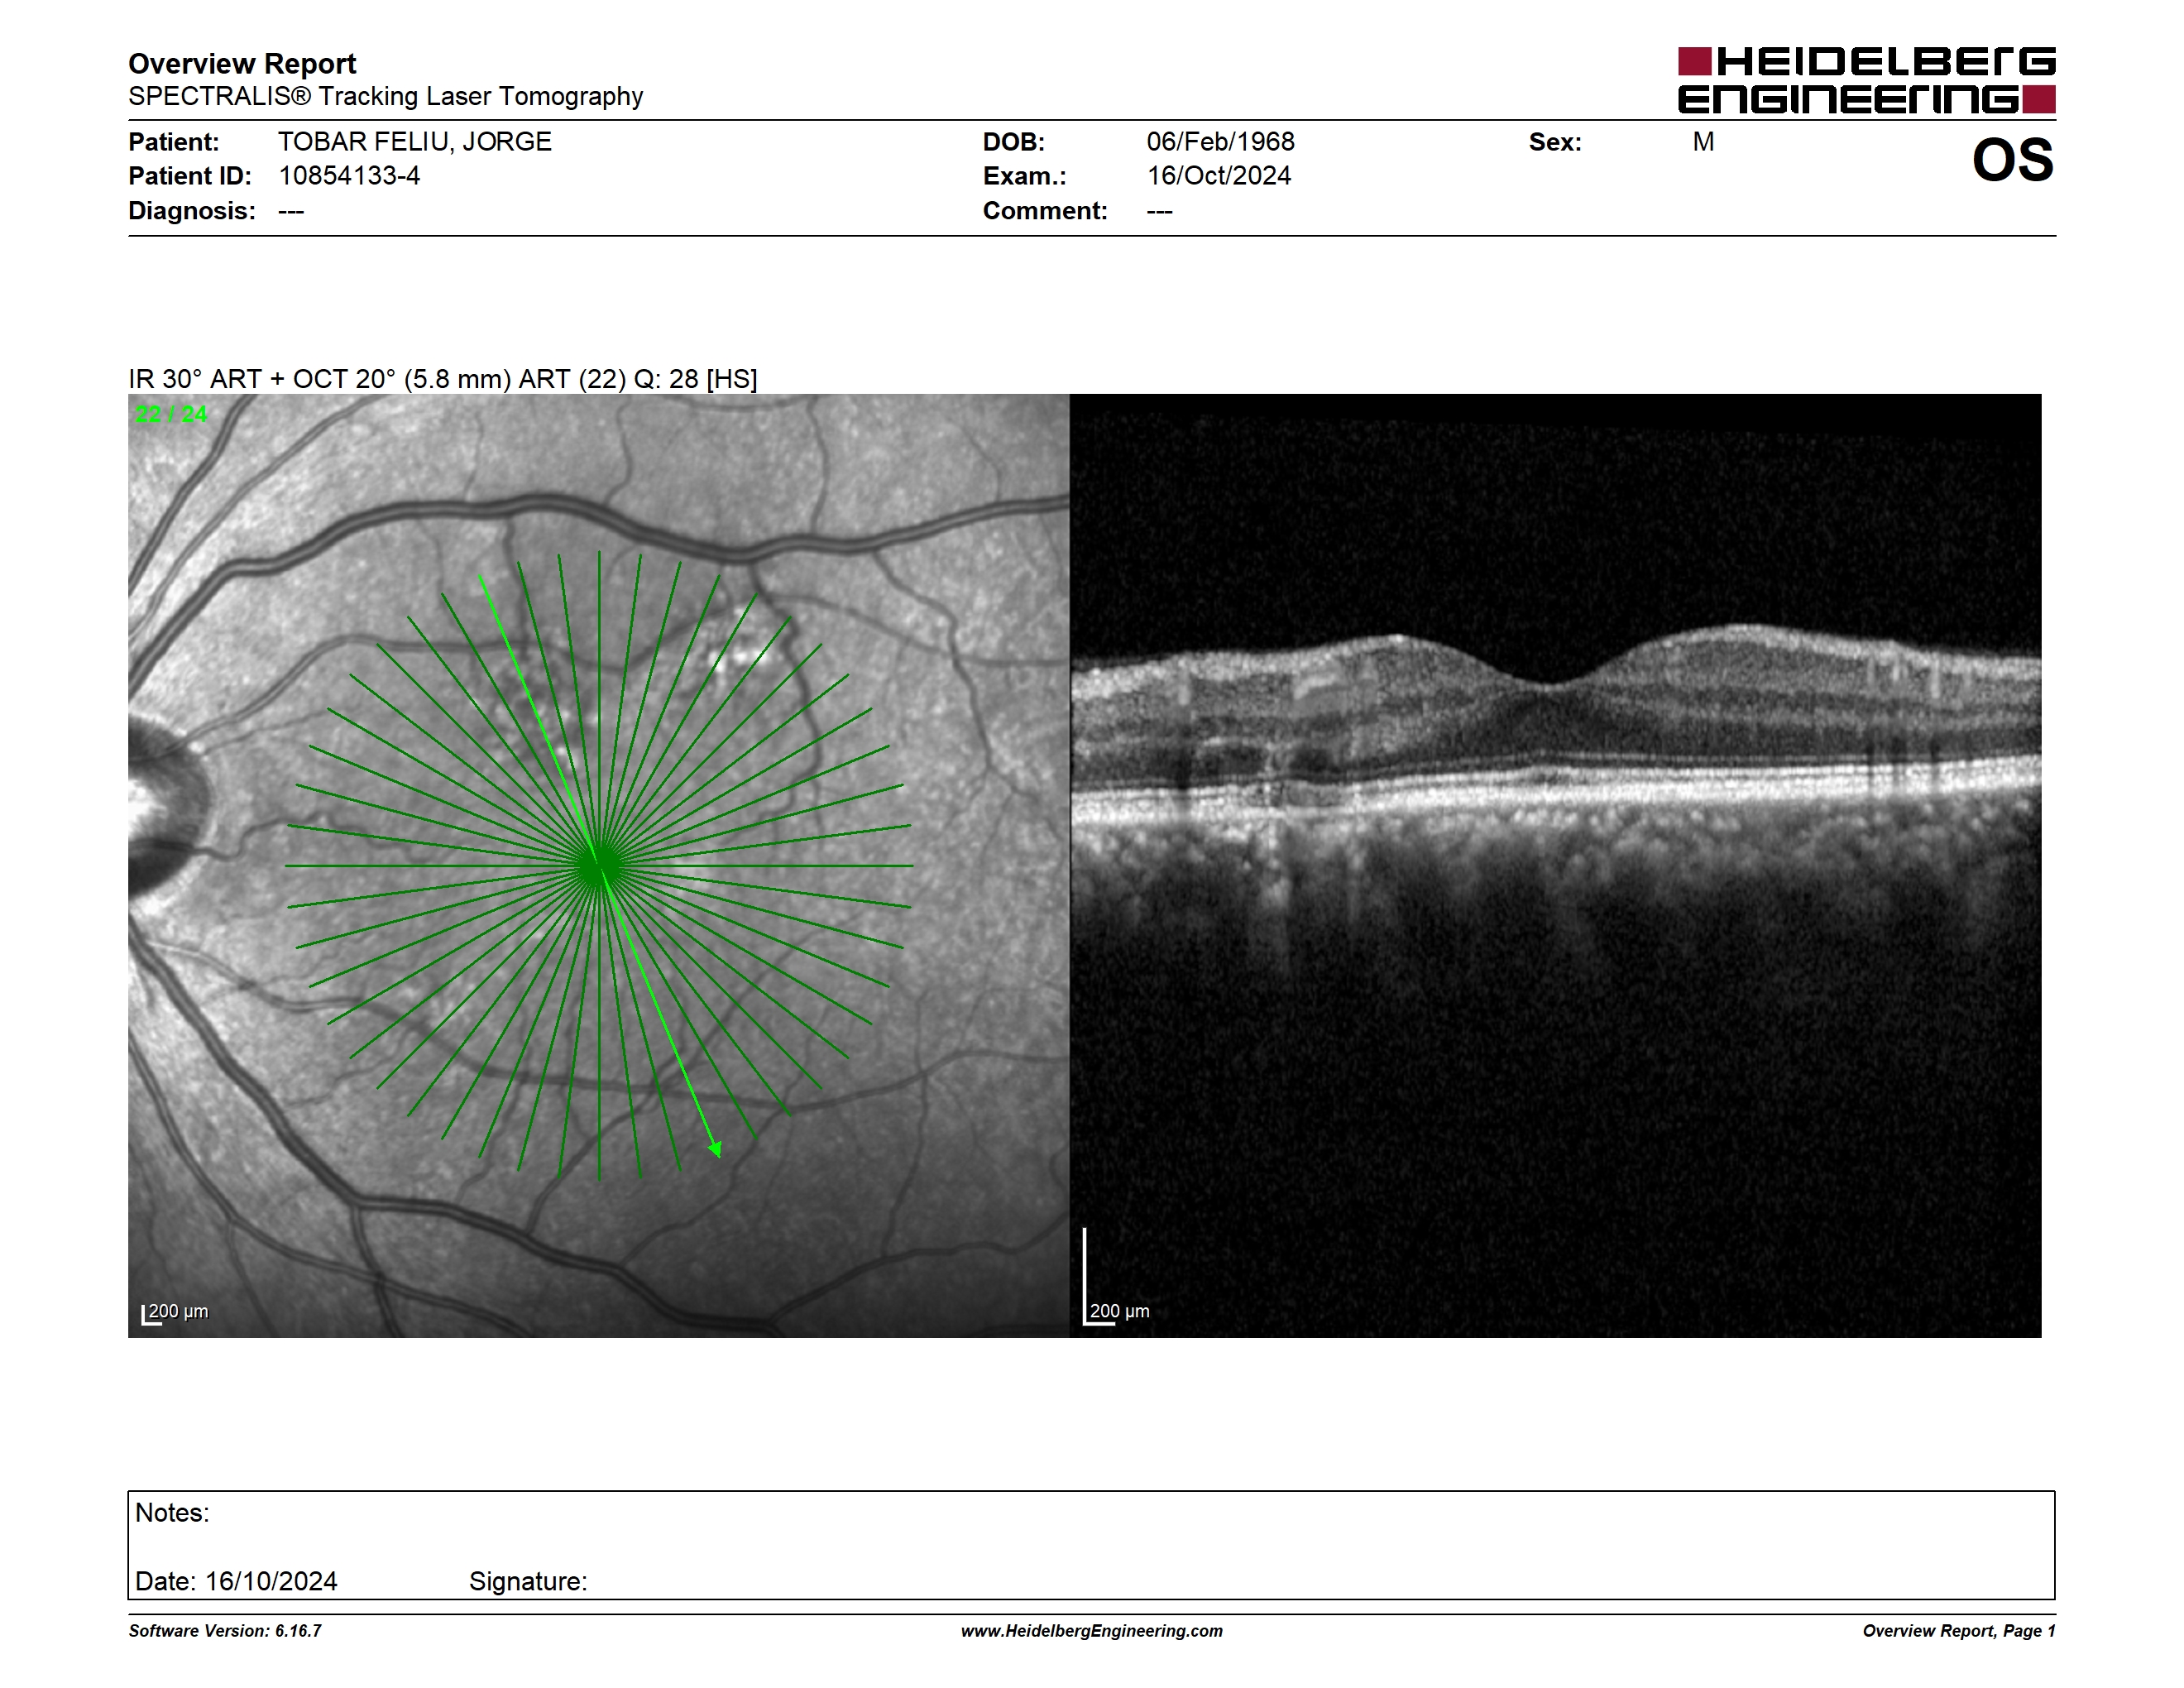Click the Signature field
The height and width of the screenshot is (1688, 2184).
point(528,1581)
